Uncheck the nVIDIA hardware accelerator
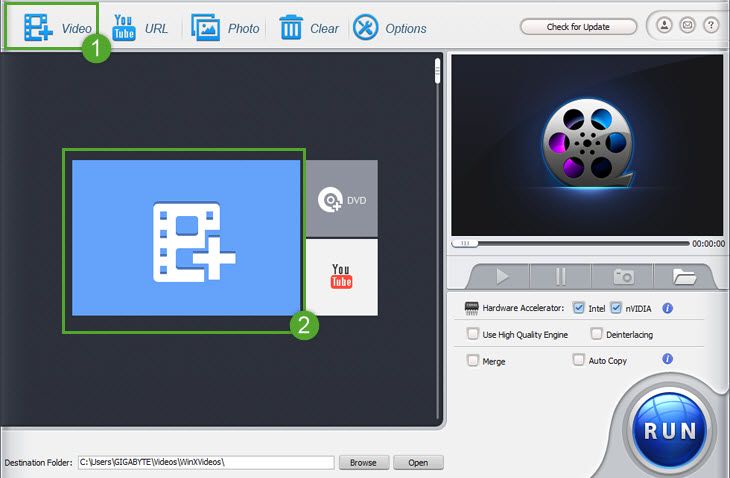Image resolution: width=730 pixels, height=478 pixels. (x=616, y=308)
